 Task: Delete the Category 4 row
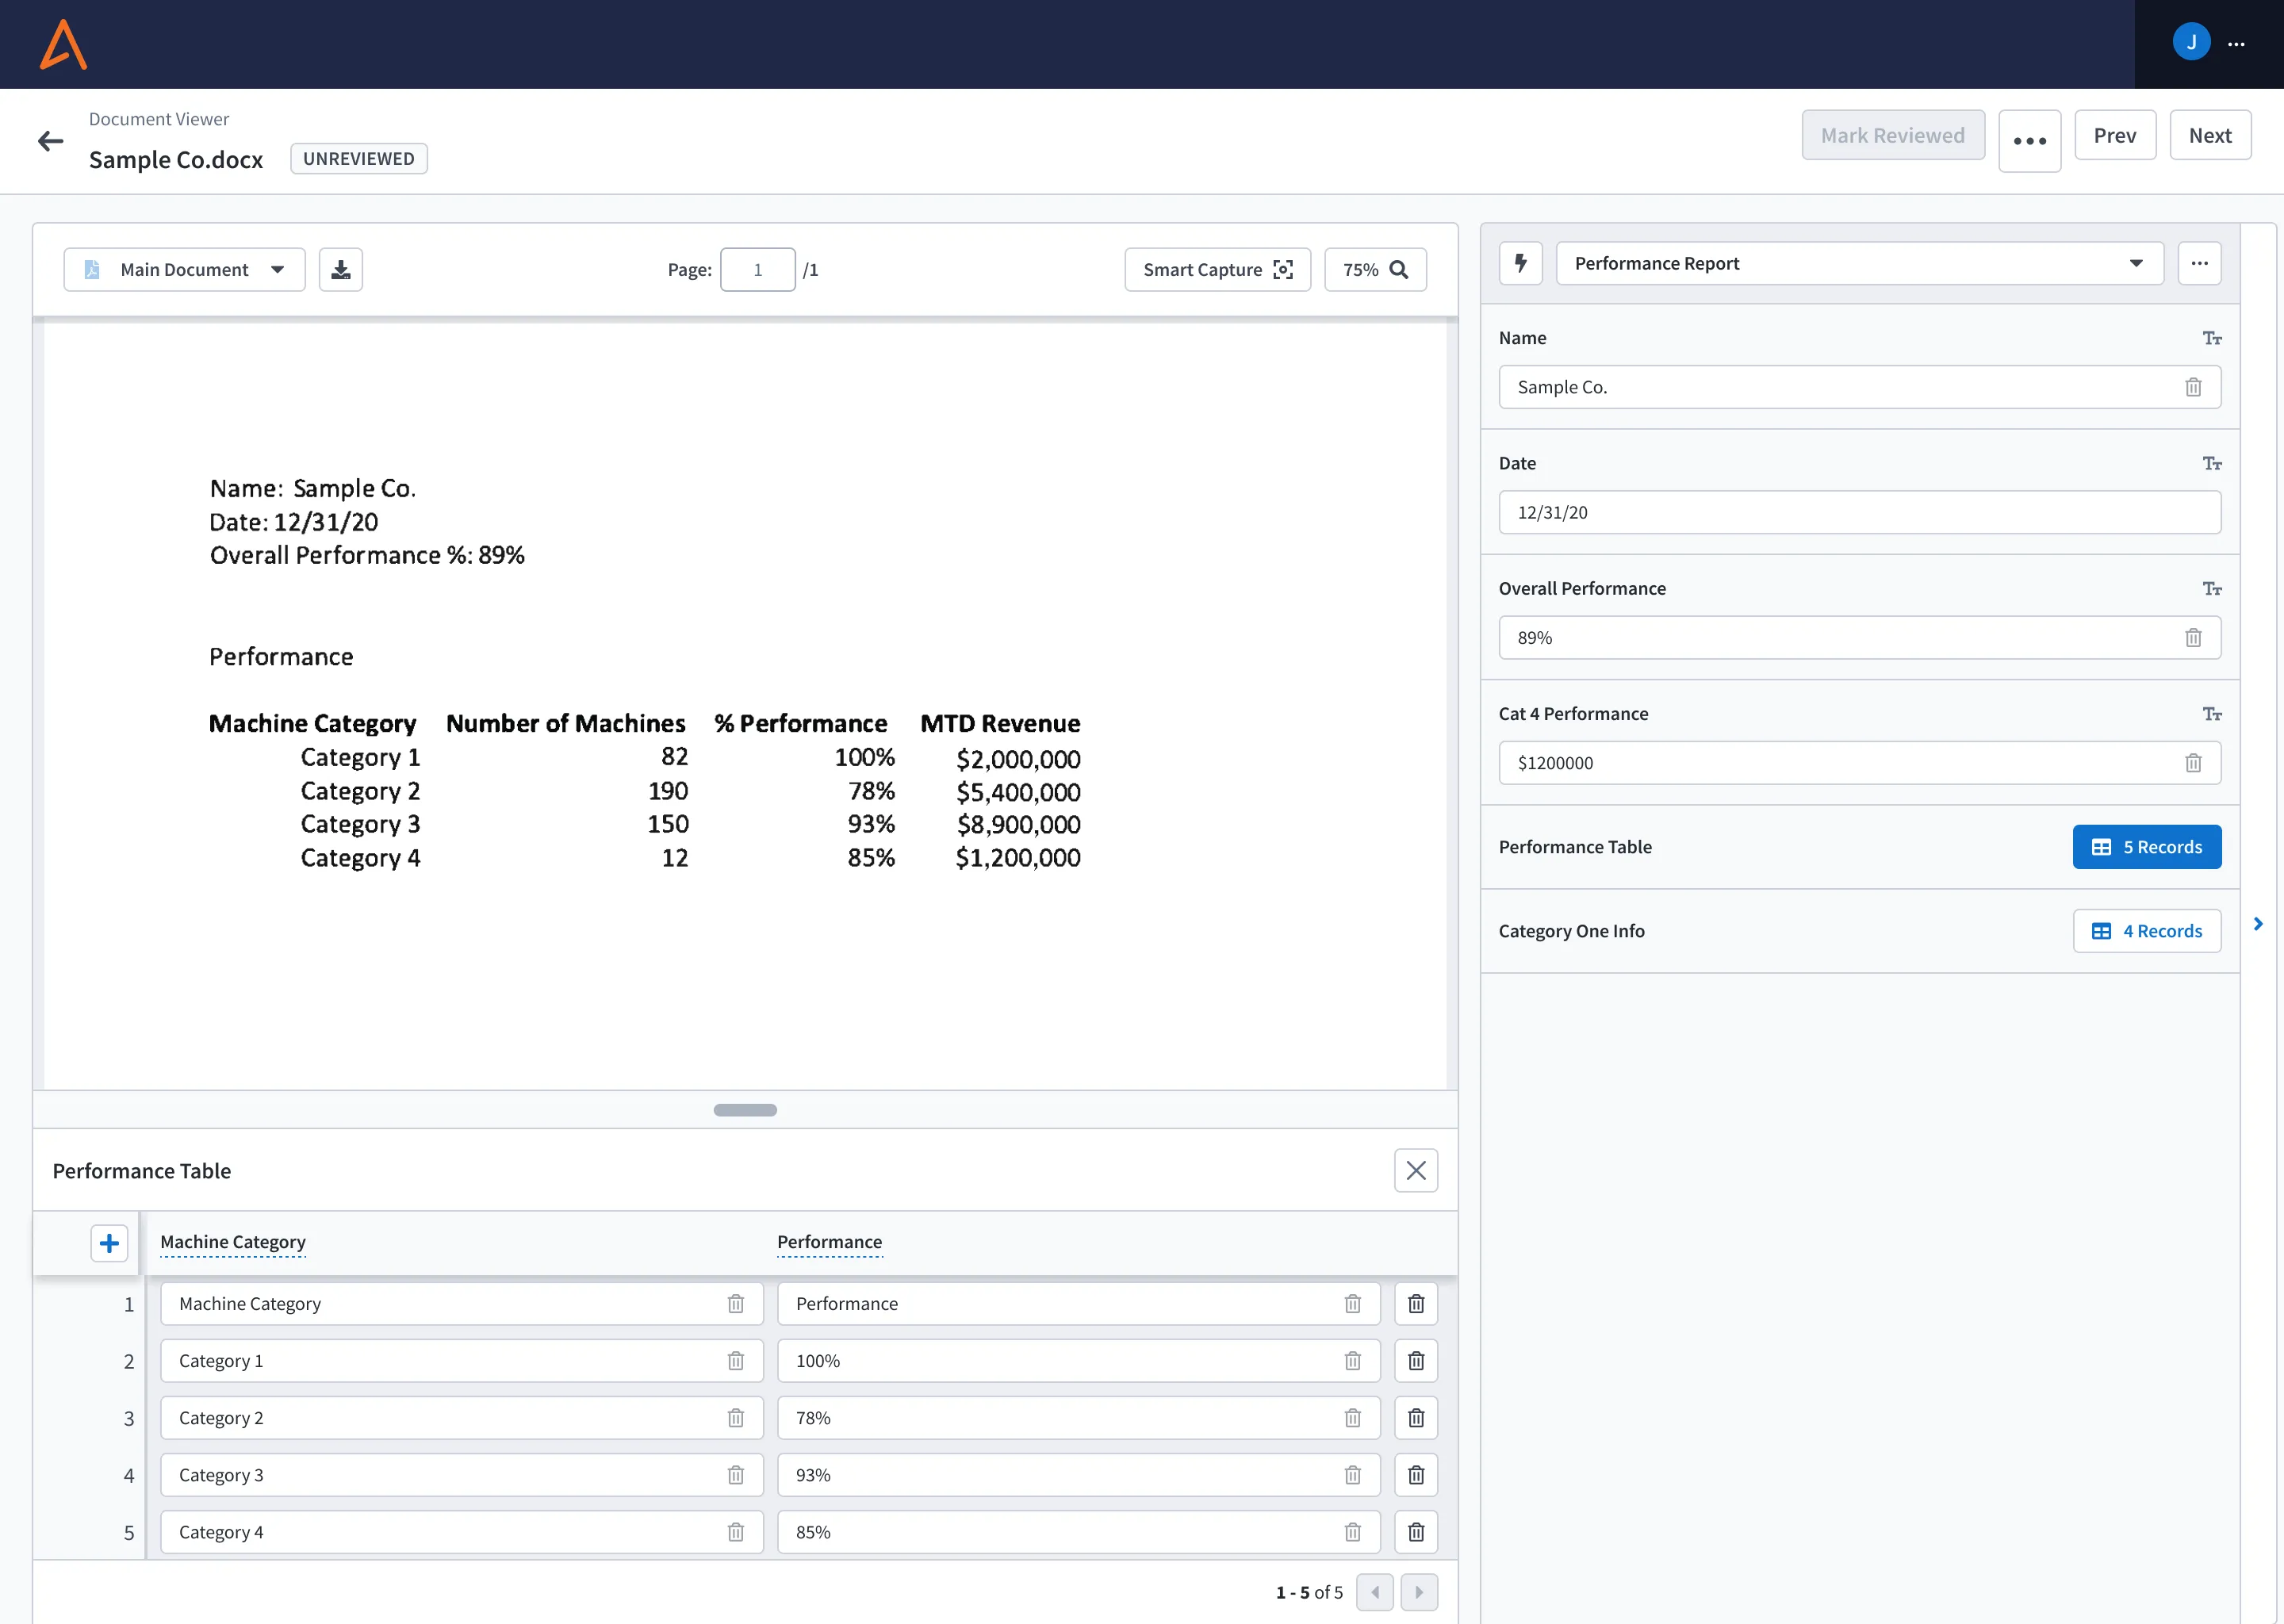(1416, 1532)
